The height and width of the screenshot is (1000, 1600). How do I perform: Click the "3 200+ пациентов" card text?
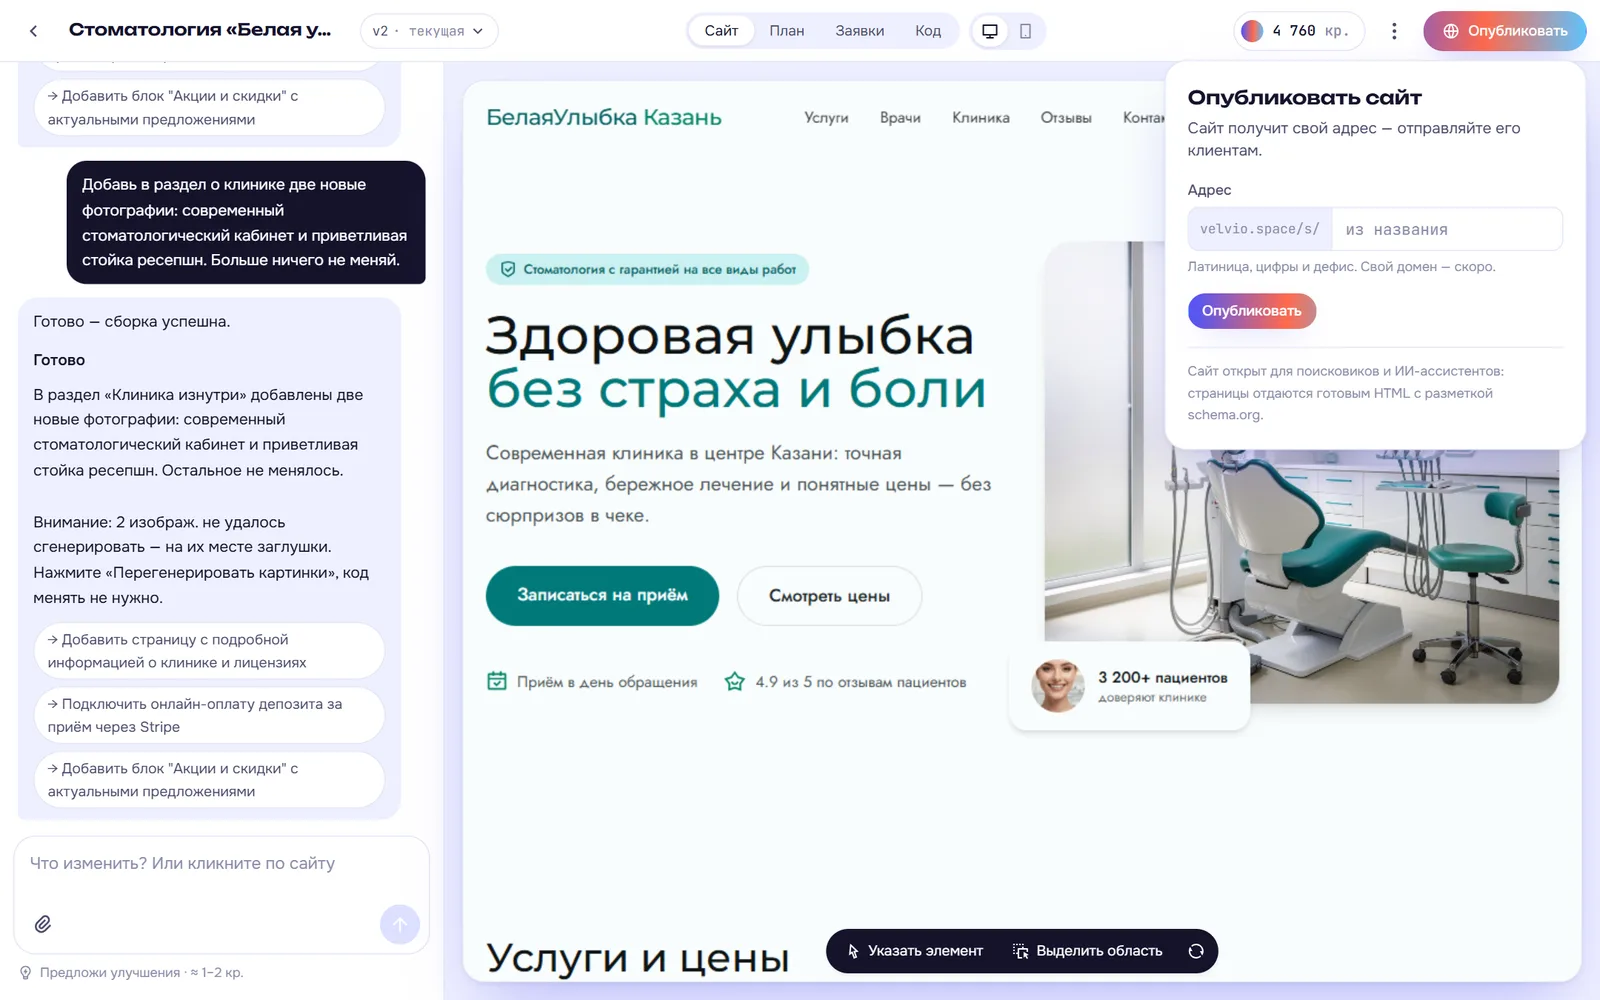click(1163, 677)
